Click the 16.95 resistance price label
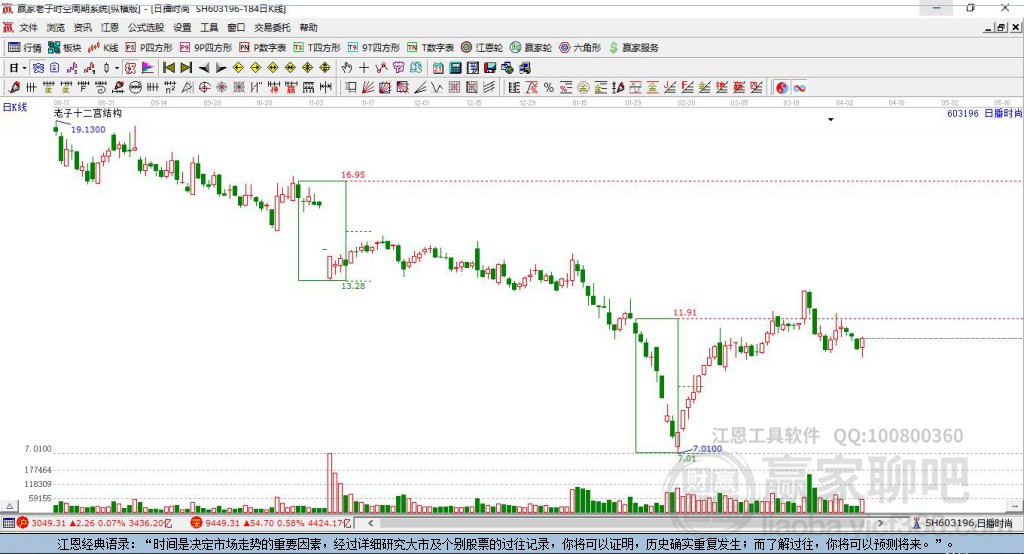The image size is (1024, 554). click(x=353, y=174)
